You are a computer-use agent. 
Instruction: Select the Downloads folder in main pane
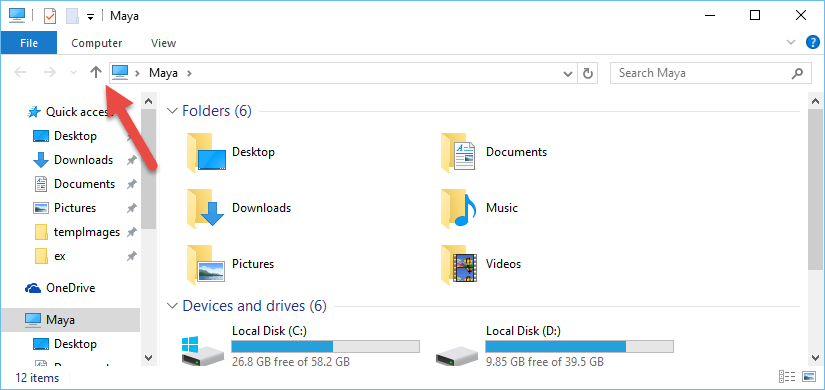[238, 208]
